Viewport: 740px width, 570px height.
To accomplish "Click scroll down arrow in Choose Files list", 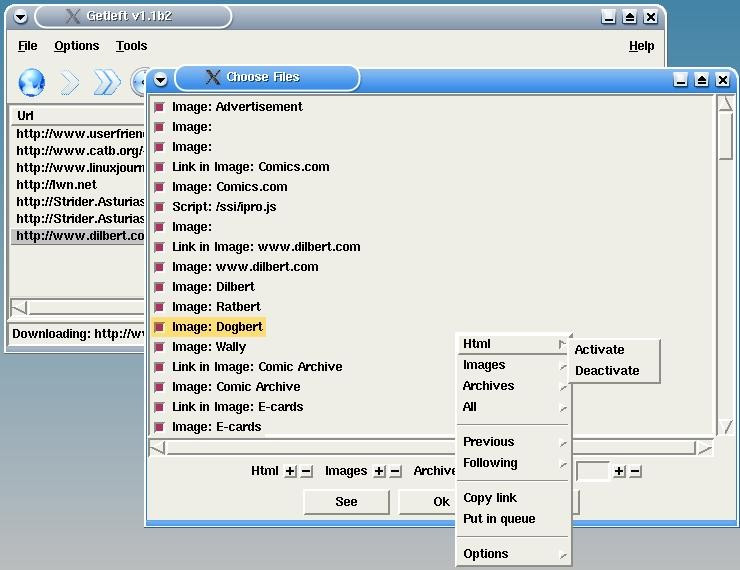I will (725, 427).
